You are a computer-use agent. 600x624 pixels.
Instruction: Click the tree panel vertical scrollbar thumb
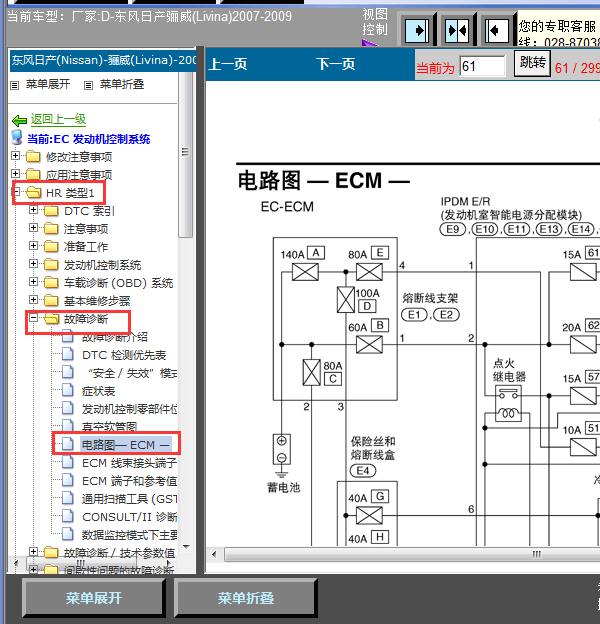point(185,154)
